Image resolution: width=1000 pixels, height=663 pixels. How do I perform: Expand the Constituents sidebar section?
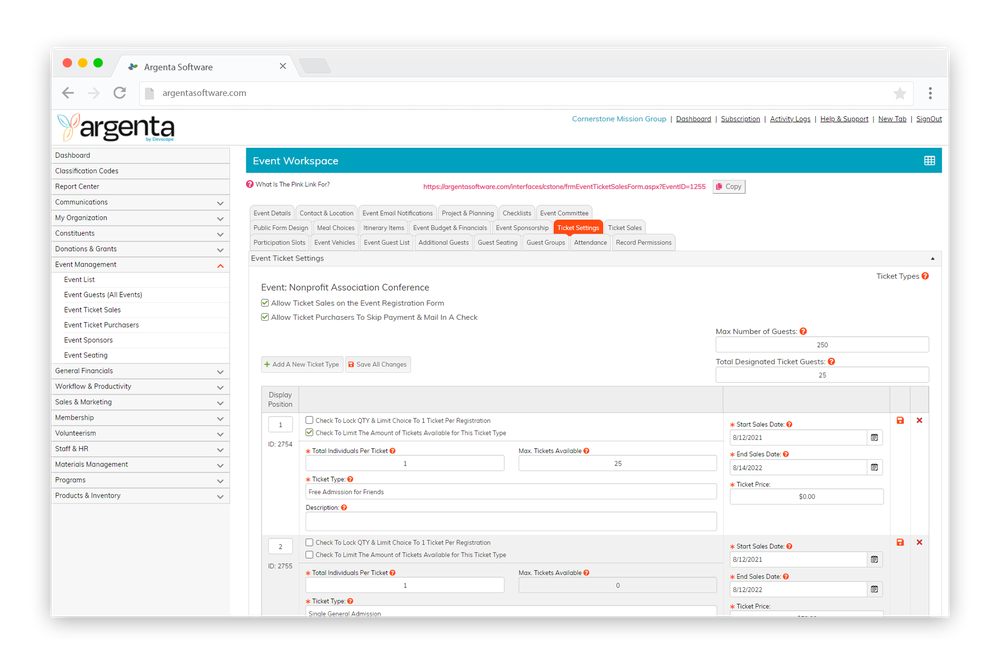pyautogui.click(x=140, y=234)
